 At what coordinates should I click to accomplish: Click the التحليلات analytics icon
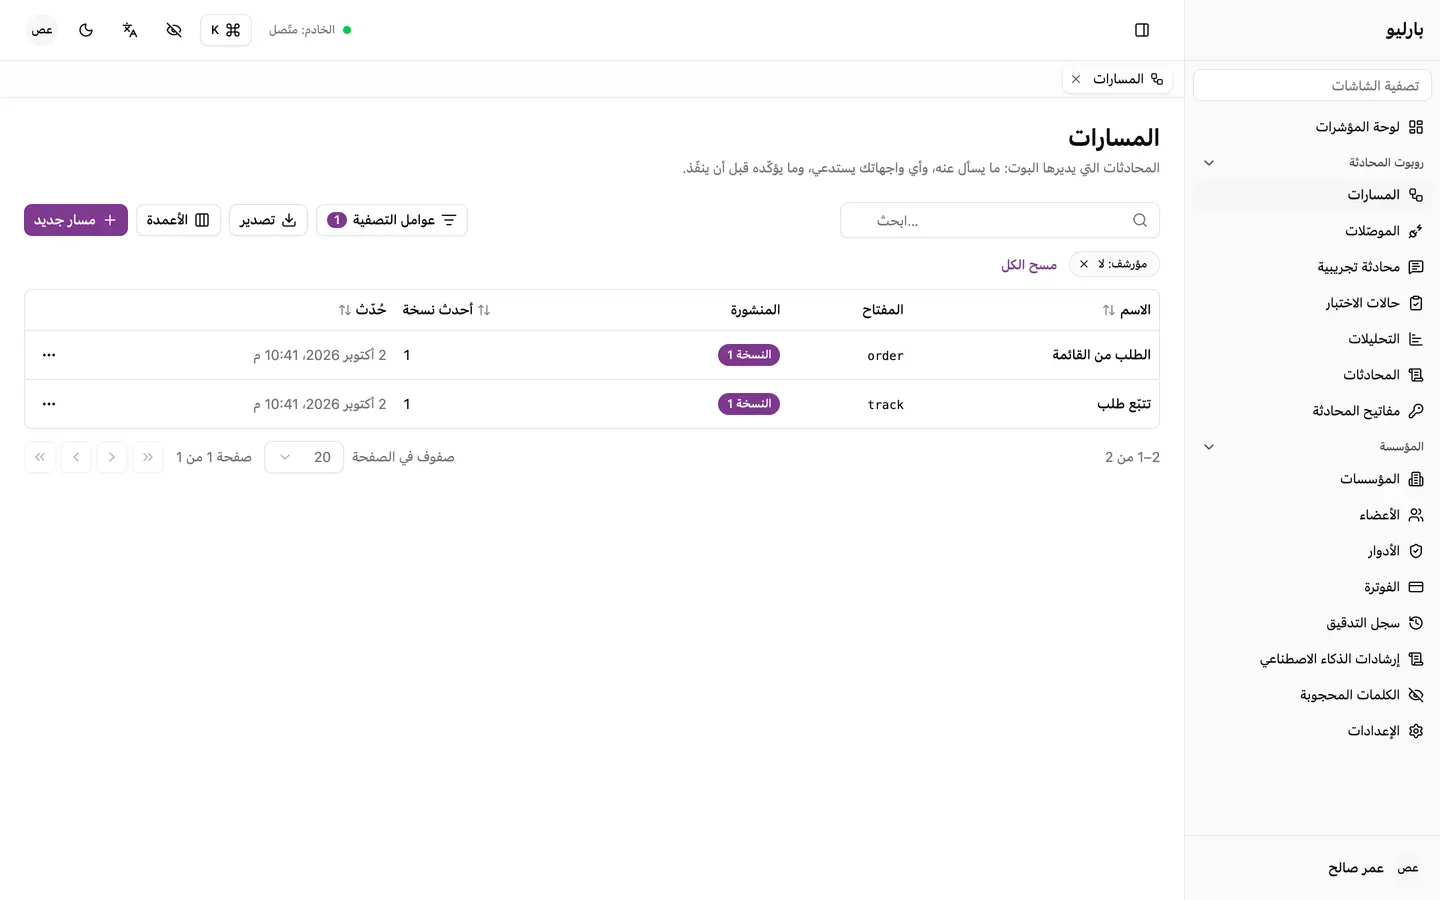click(x=1416, y=339)
